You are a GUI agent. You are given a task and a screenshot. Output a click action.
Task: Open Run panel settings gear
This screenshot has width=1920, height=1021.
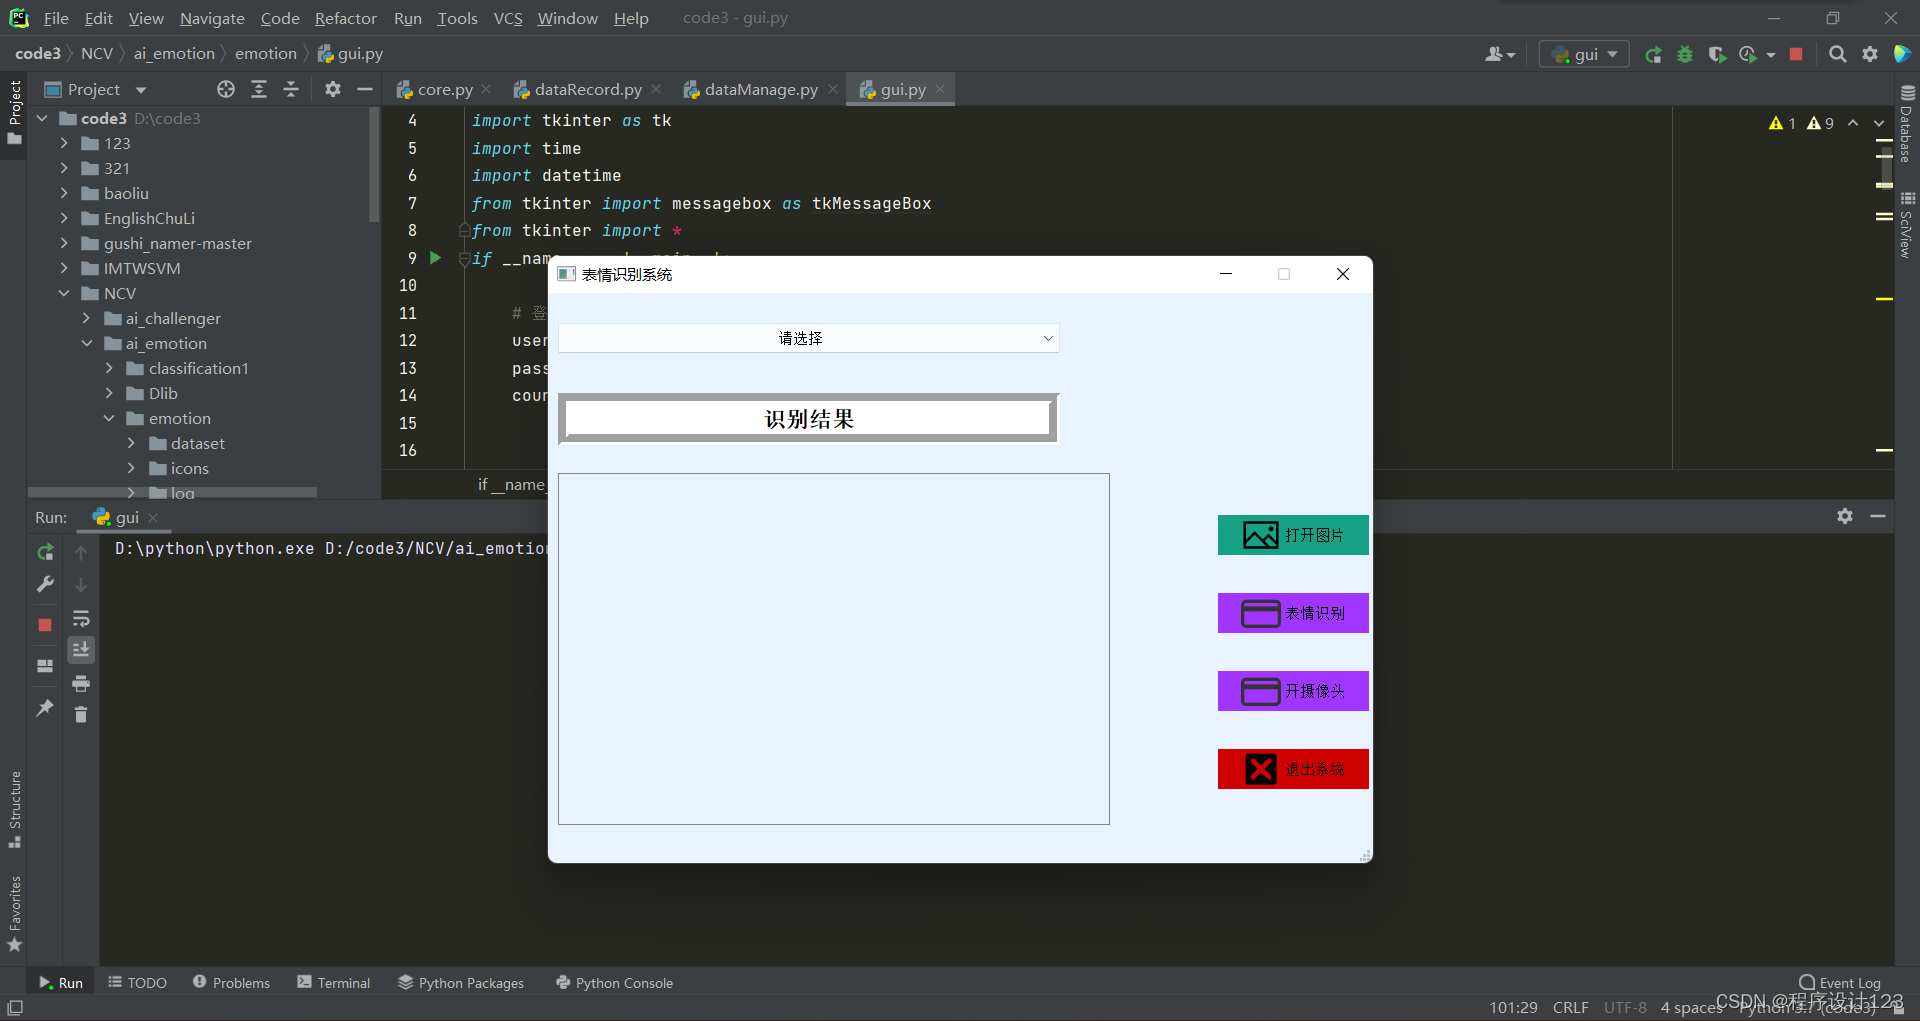point(1845,516)
